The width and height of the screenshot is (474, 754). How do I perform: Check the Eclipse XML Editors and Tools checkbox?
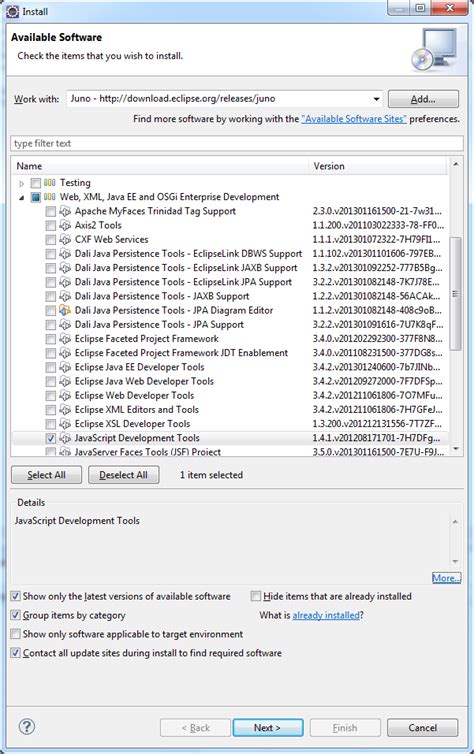click(50, 410)
